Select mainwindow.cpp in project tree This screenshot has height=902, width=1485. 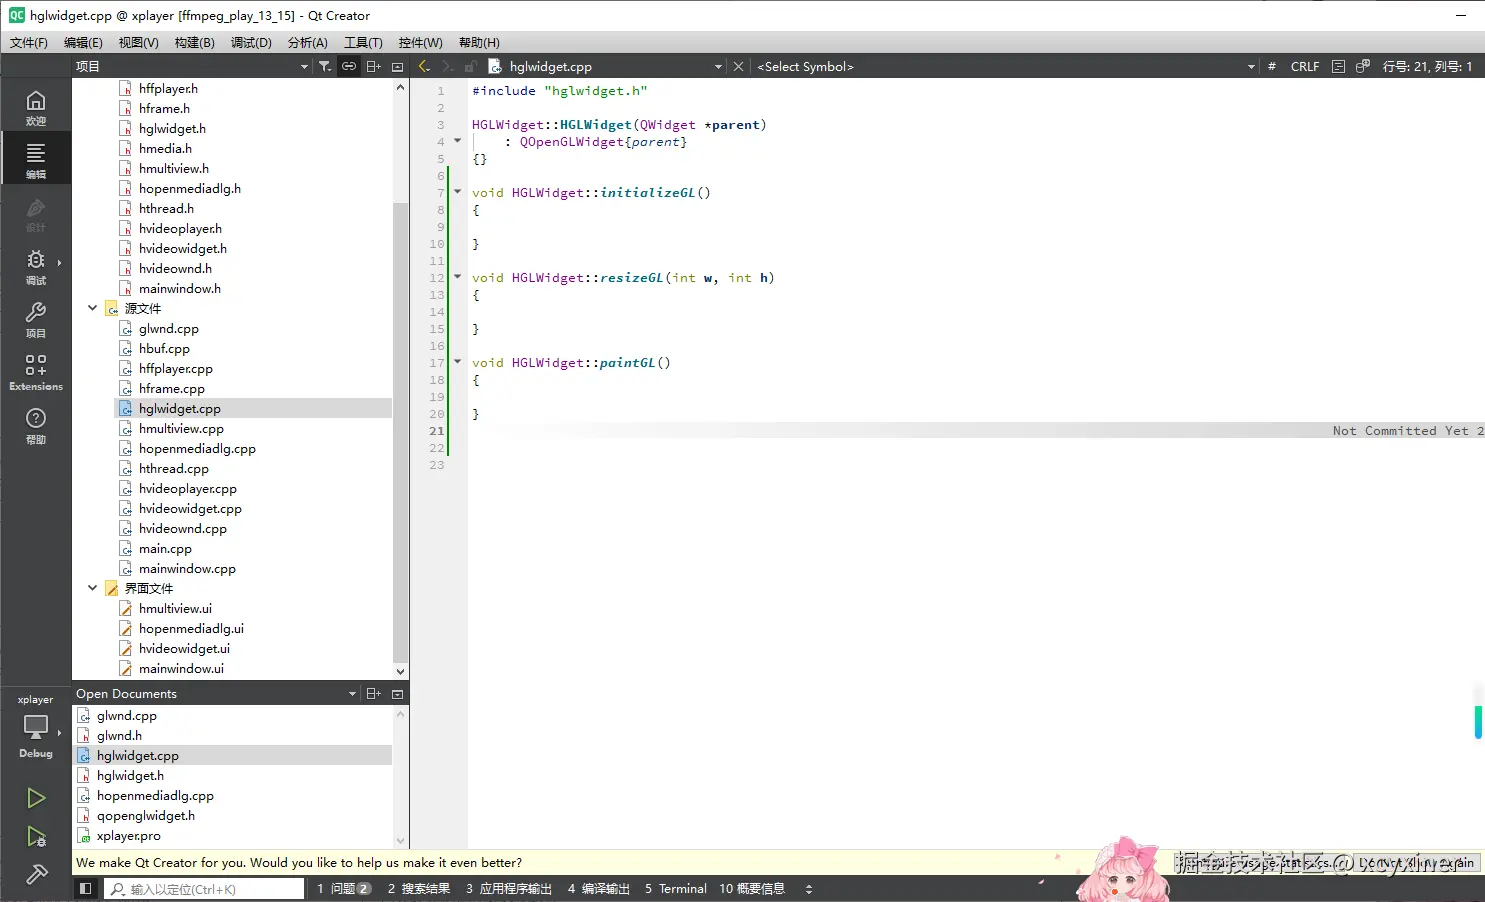click(x=187, y=568)
